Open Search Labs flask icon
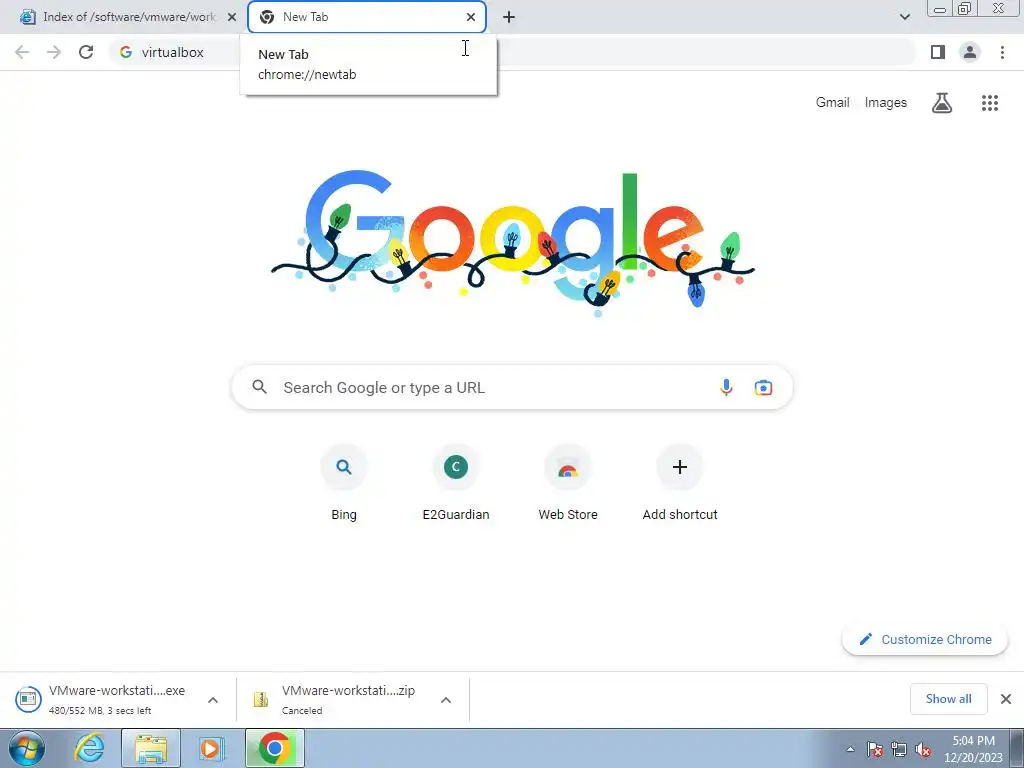Screen dimensions: 1024x768 942,103
